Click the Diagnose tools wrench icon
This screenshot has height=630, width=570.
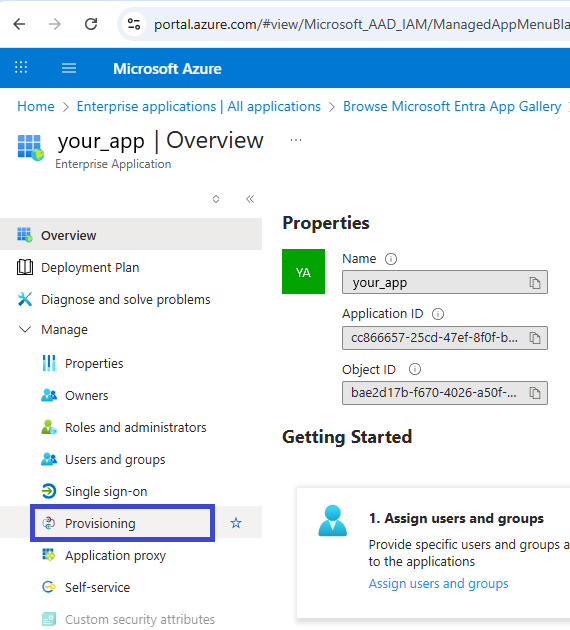[x=25, y=299]
